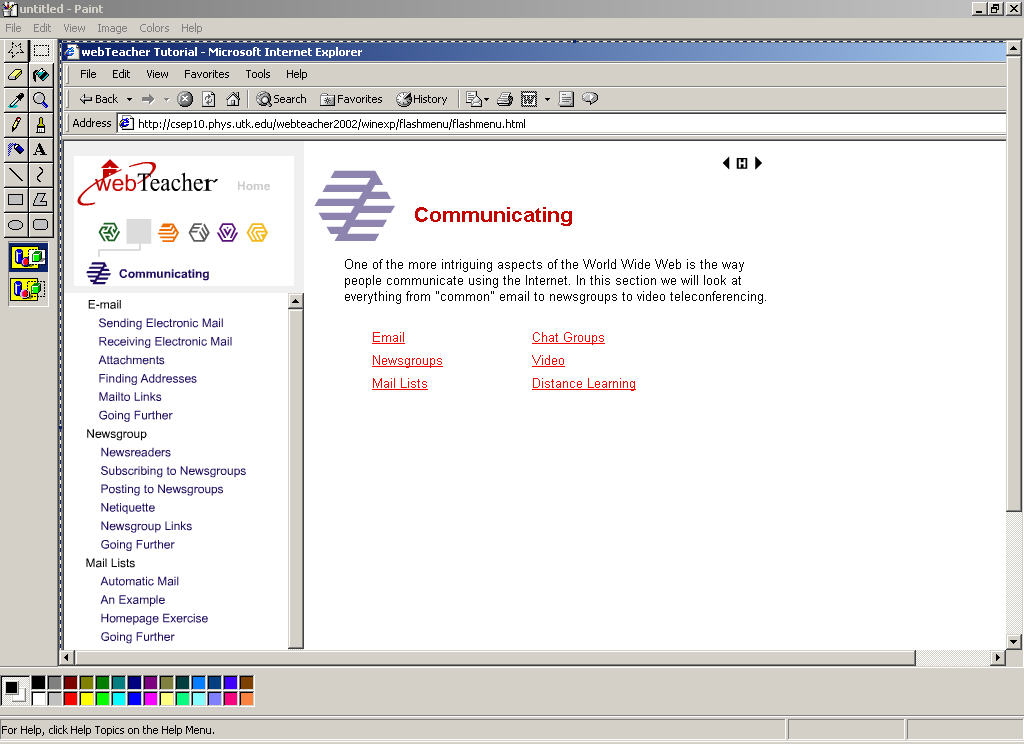Screen dimensions: 1024x744
Task: Activate the Text tool
Action: (40, 150)
